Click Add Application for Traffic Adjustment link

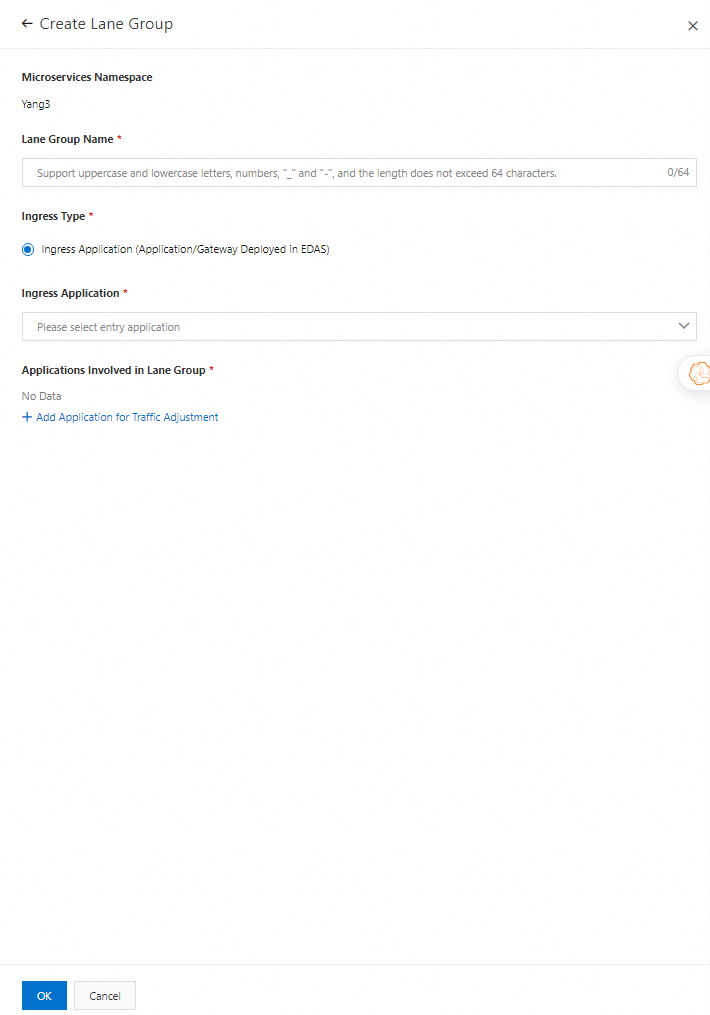[127, 417]
